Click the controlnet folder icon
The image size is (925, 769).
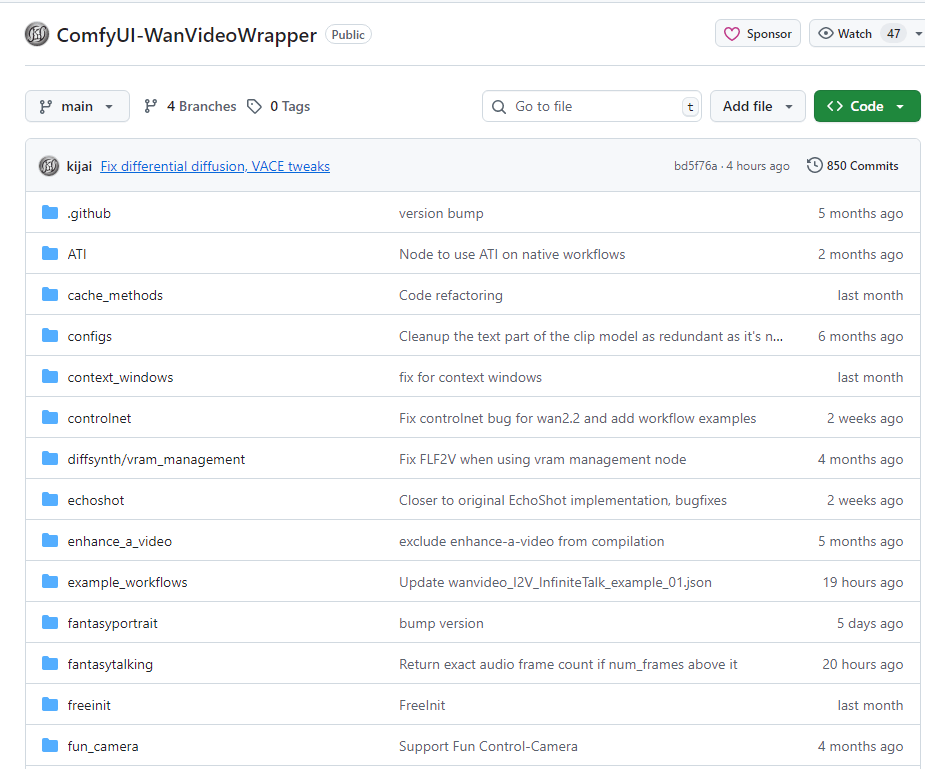pyautogui.click(x=50, y=418)
